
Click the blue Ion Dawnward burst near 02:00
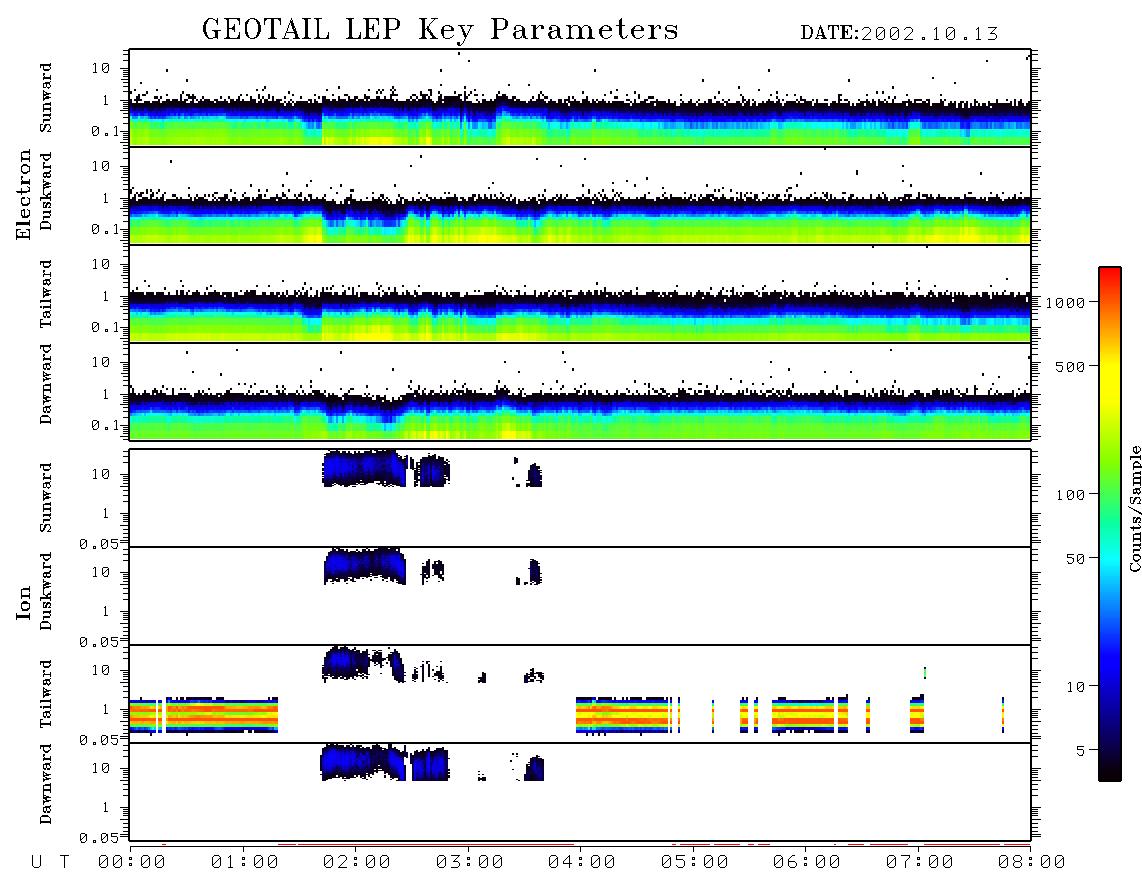(363, 762)
